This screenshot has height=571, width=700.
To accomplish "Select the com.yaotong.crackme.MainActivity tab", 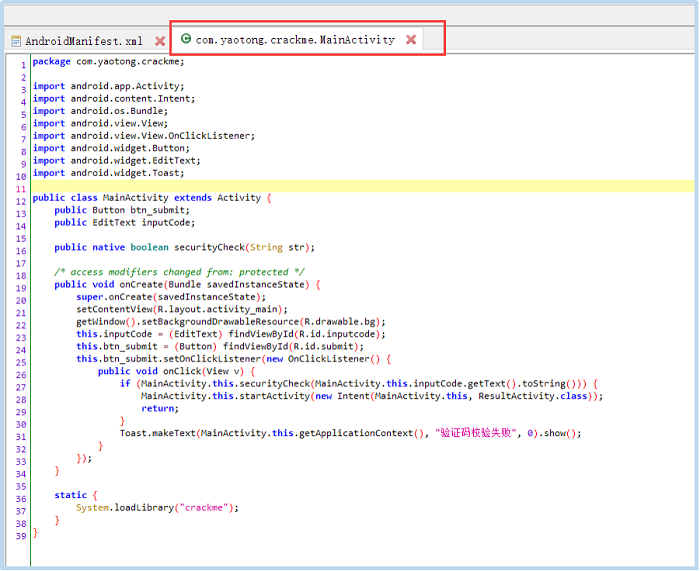I will 295,40.
